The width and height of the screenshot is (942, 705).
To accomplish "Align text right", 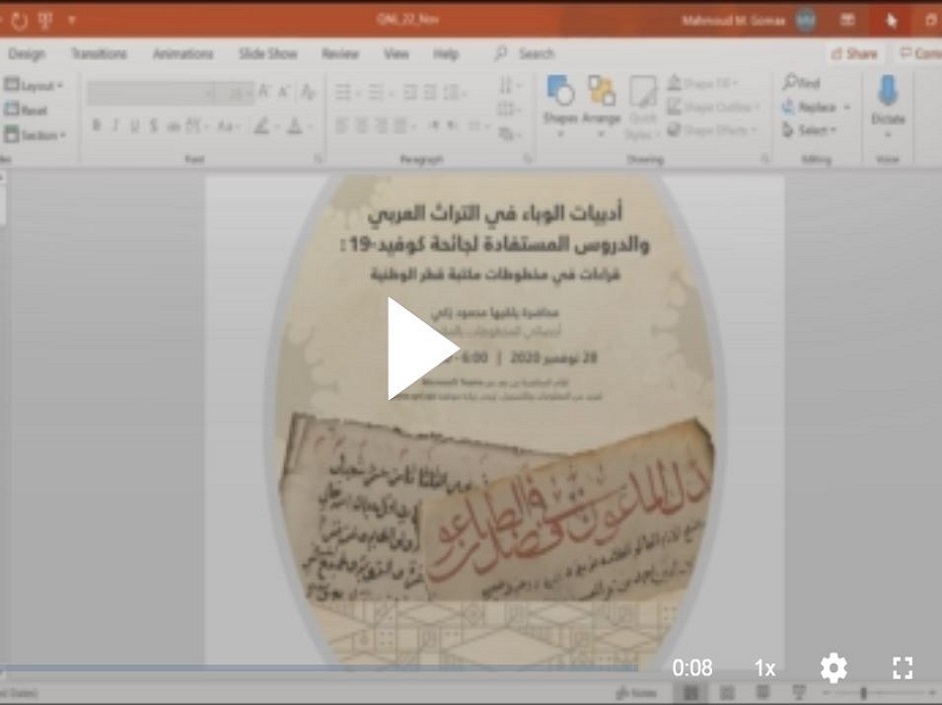I will [381, 126].
